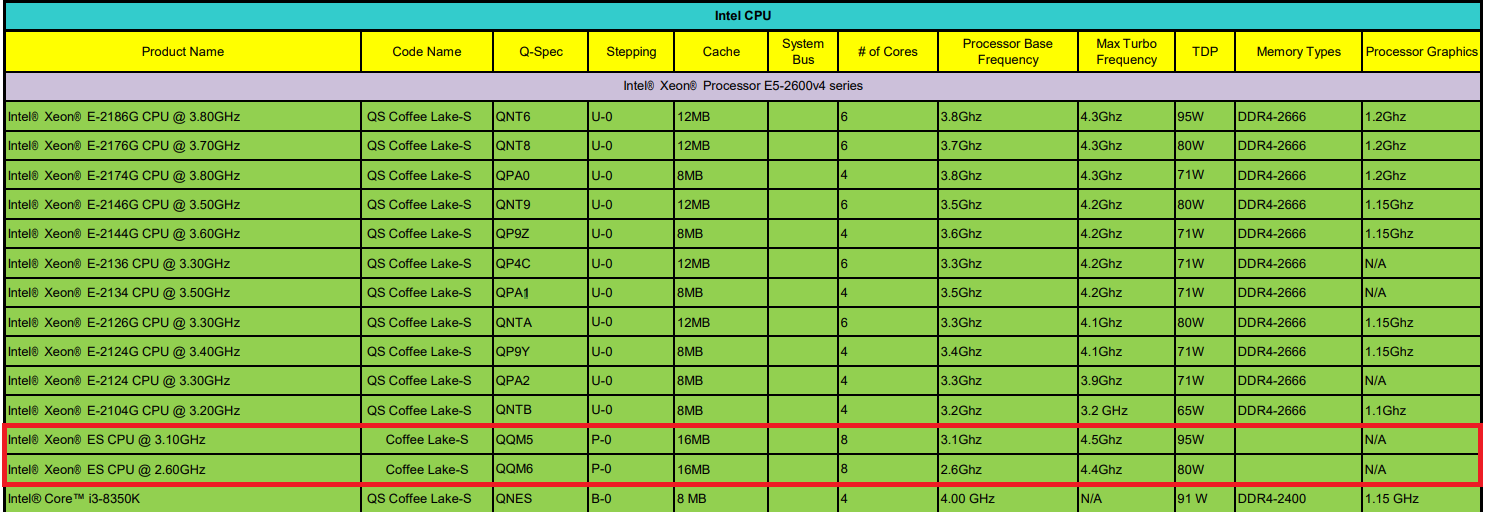
Task: Select the Cache column header
Action: tap(721, 51)
